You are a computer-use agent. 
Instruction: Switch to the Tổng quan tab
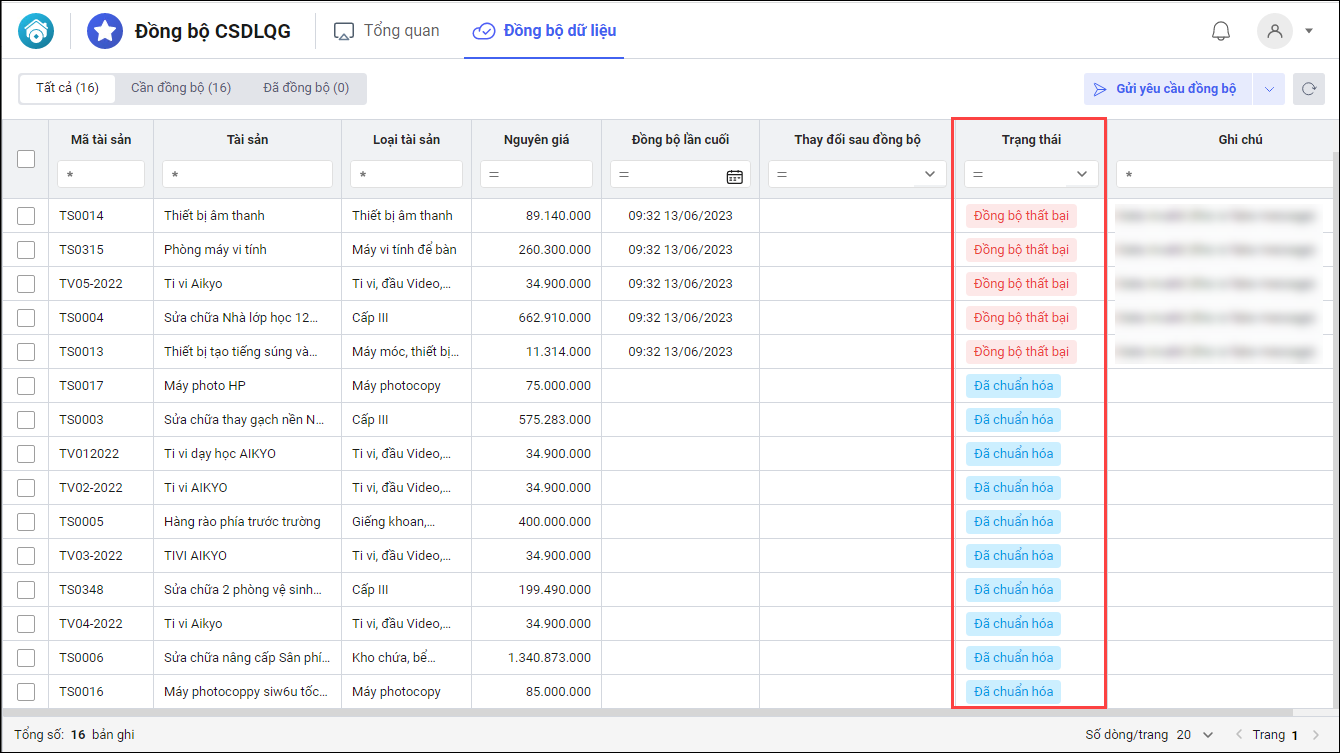pos(387,31)
